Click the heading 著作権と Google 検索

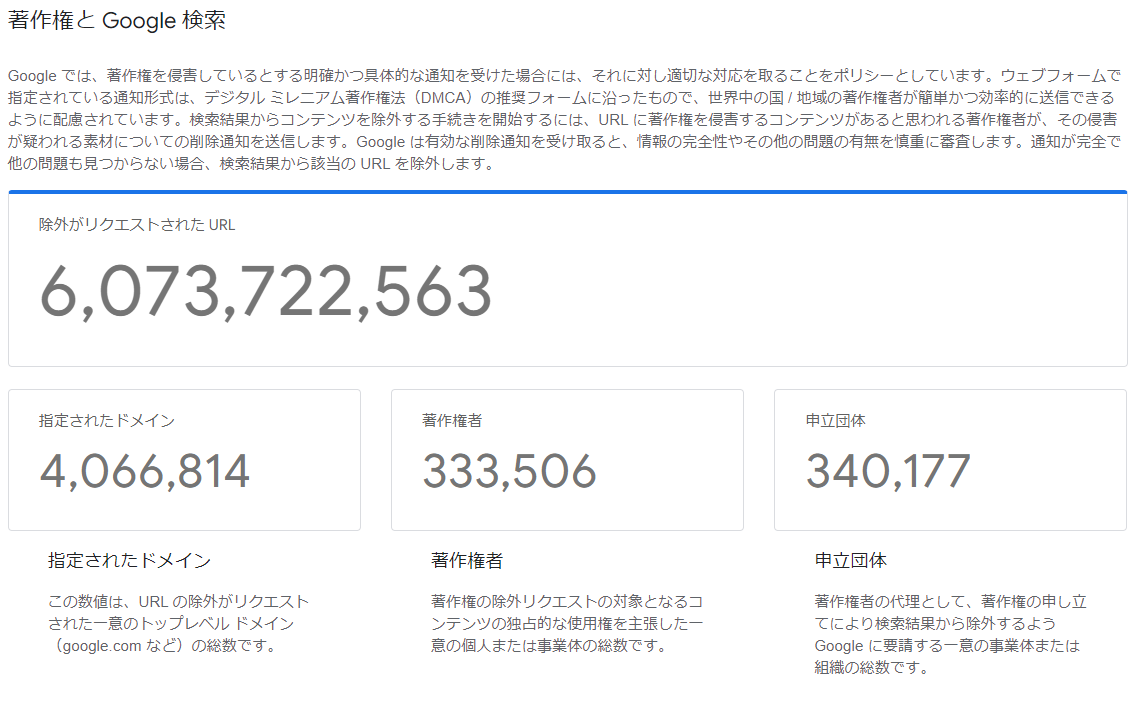click(117, 20)
